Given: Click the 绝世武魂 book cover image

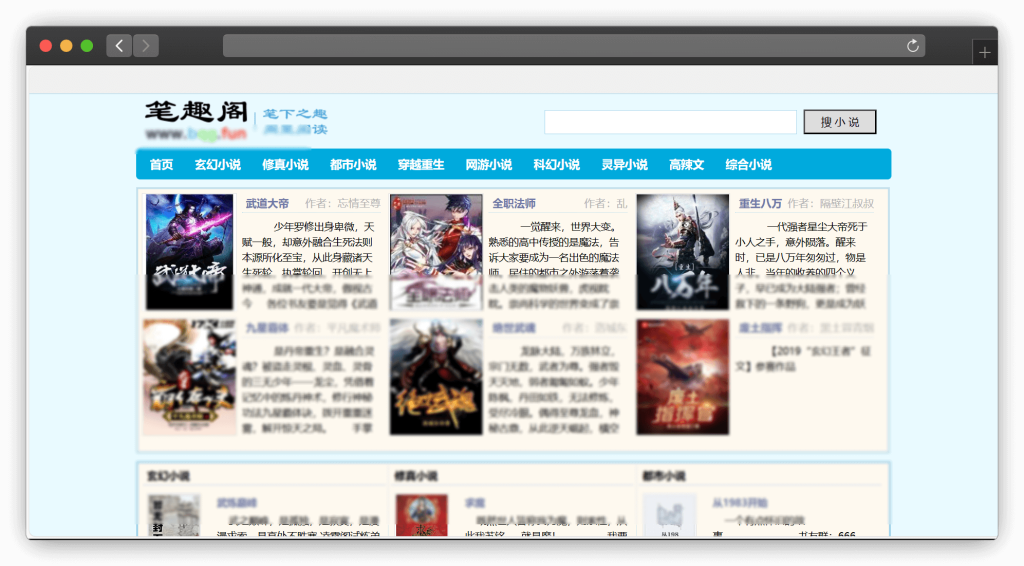Looking at the screenshot, I should (x=436, y=377).
